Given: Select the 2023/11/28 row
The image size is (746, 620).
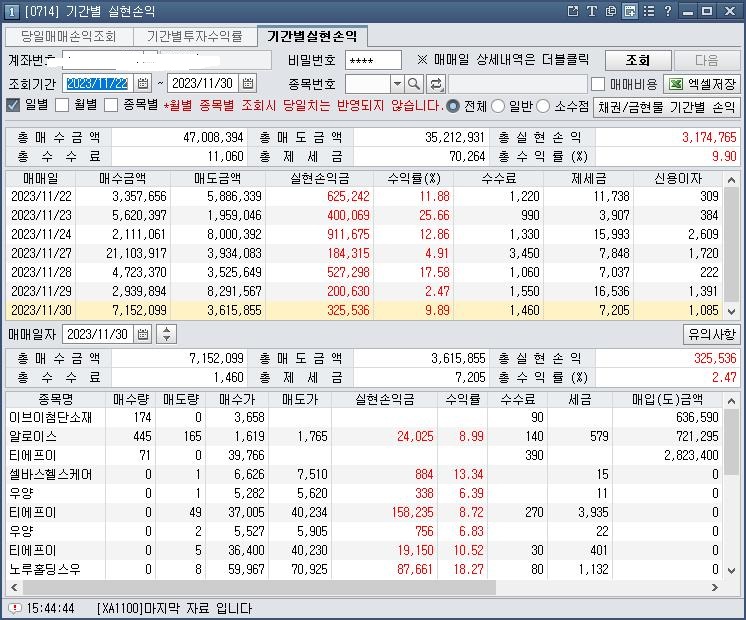Looking at the screenshot, I should [365, 272].
